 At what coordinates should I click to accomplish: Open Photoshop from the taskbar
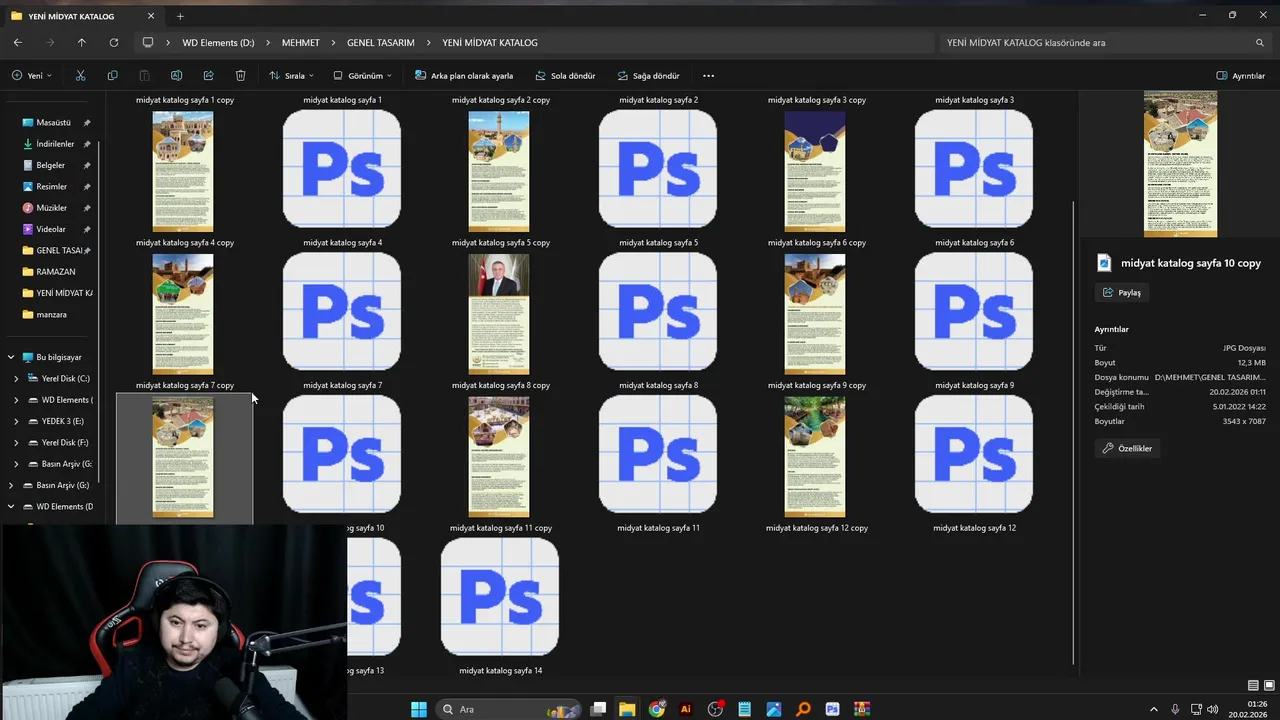832,709
